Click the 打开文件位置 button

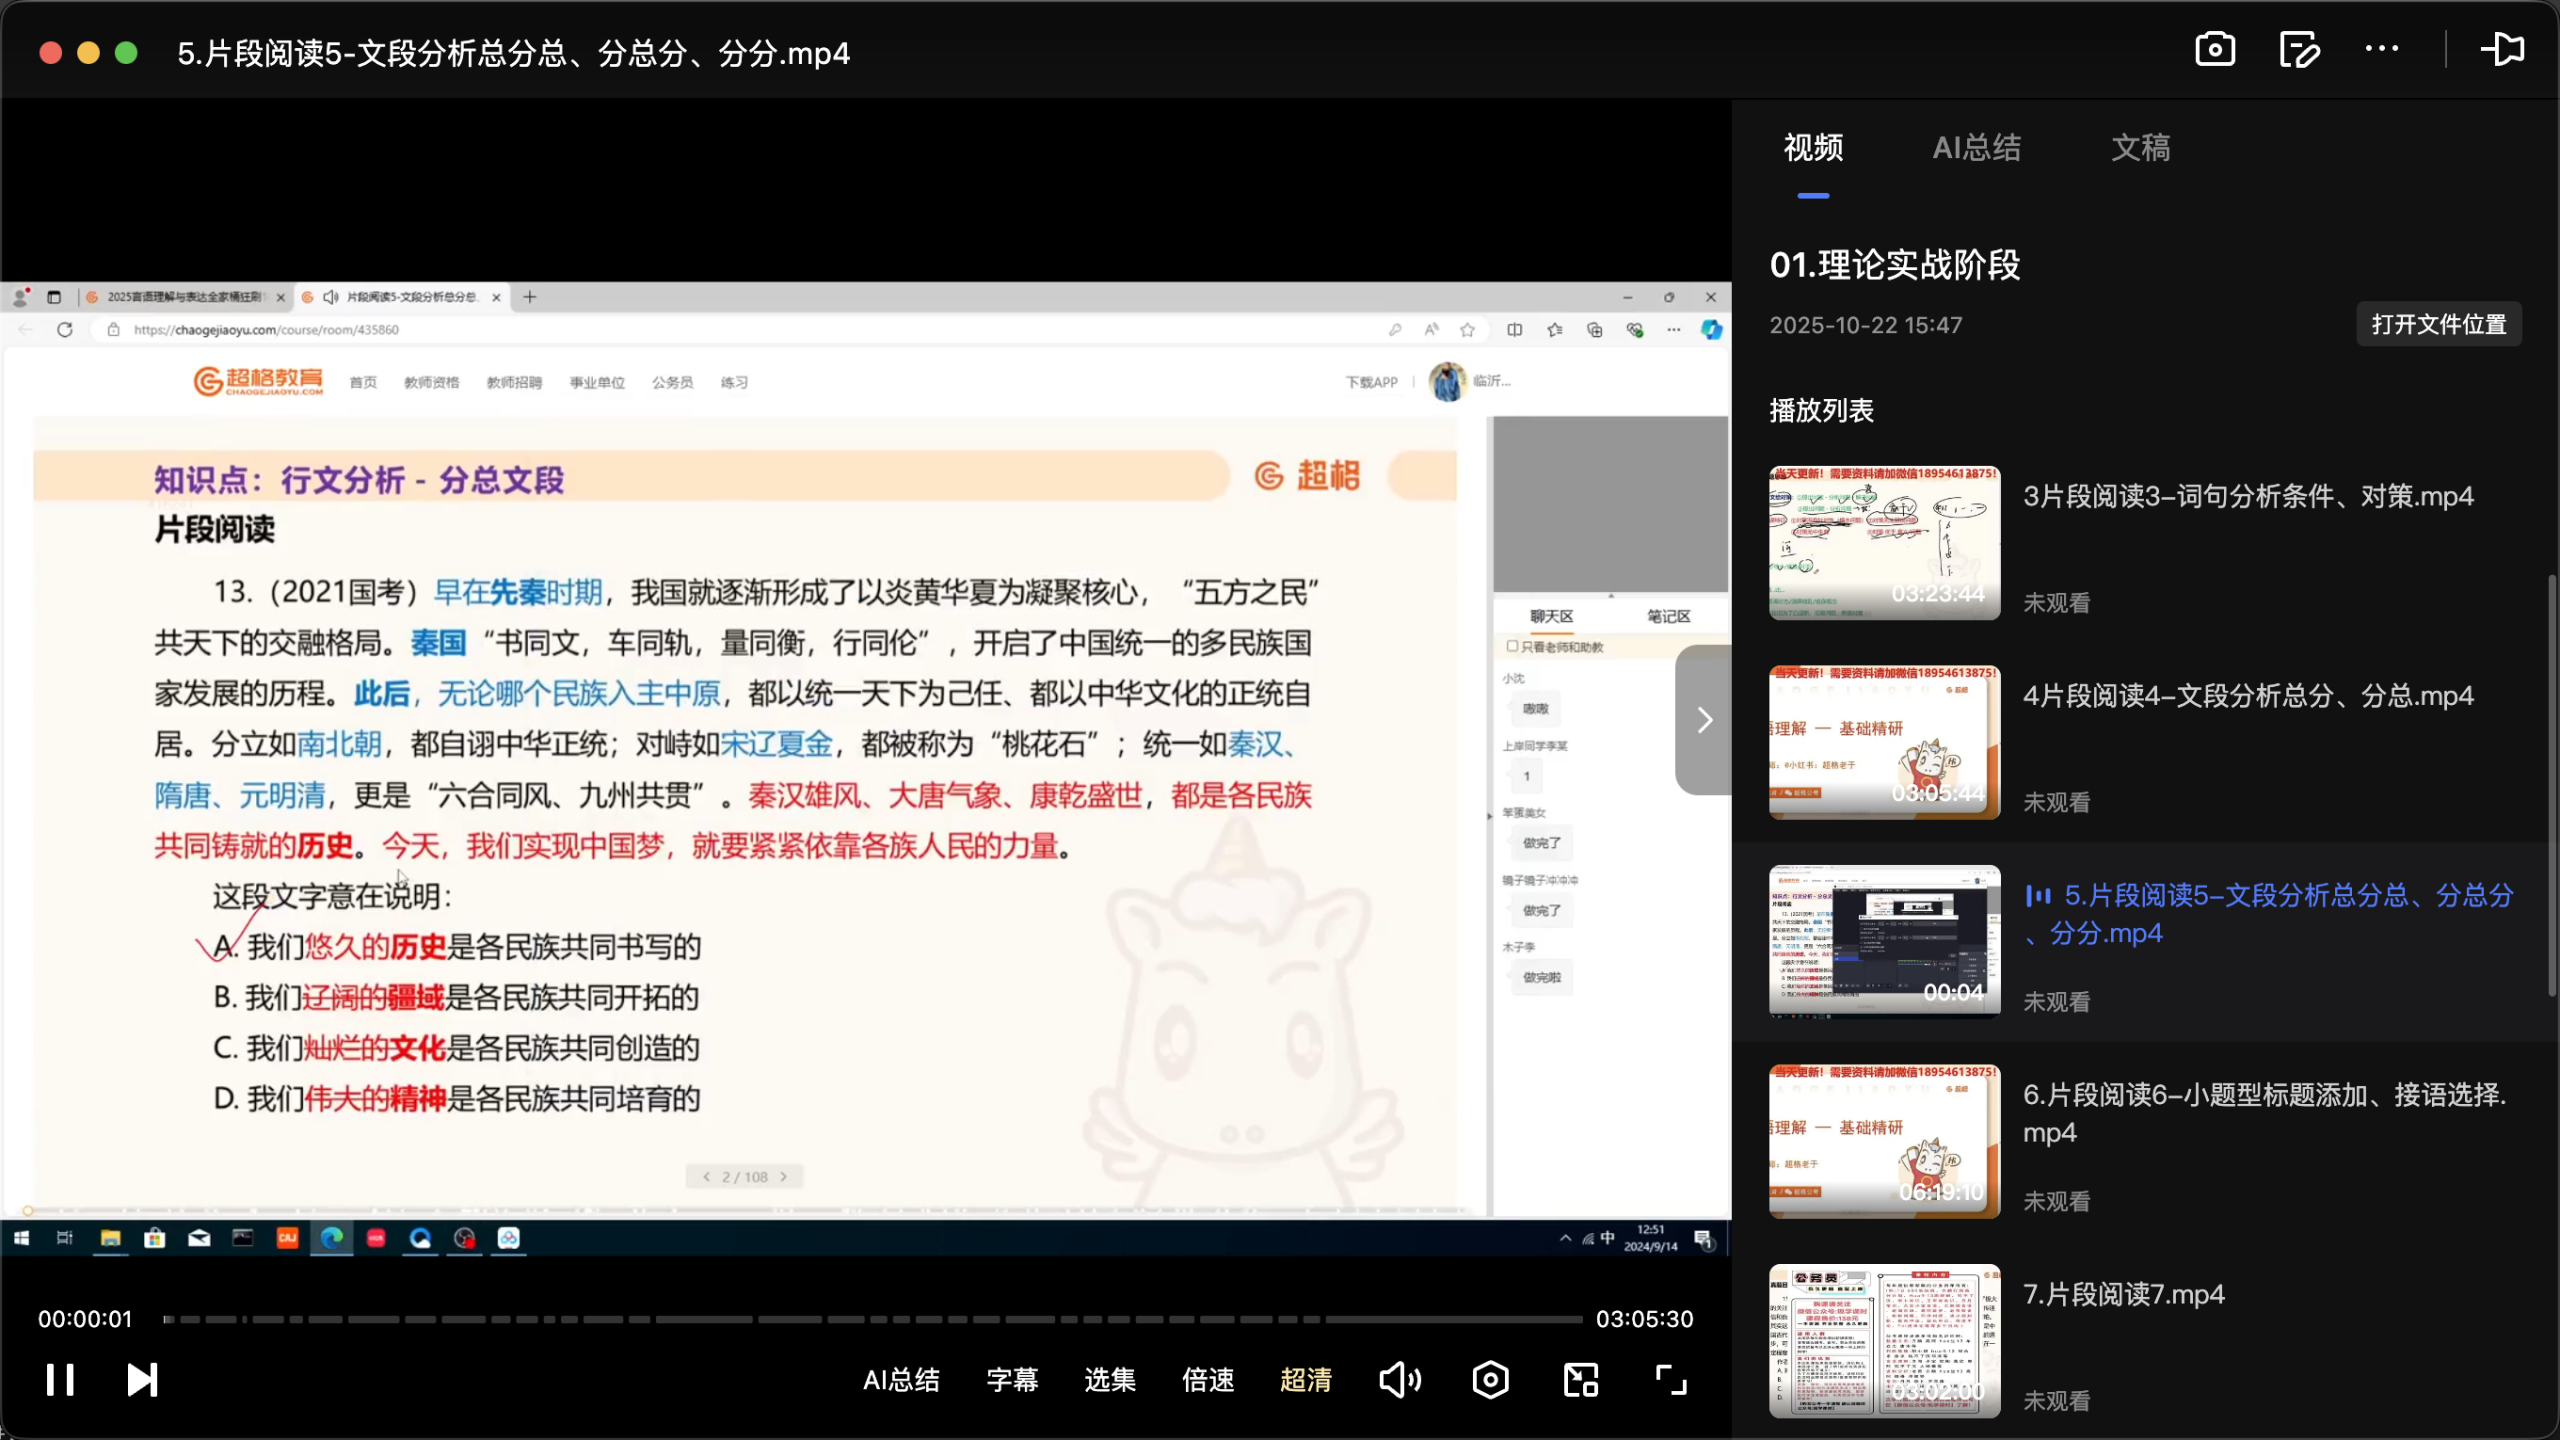click(x=2439, y=324)
